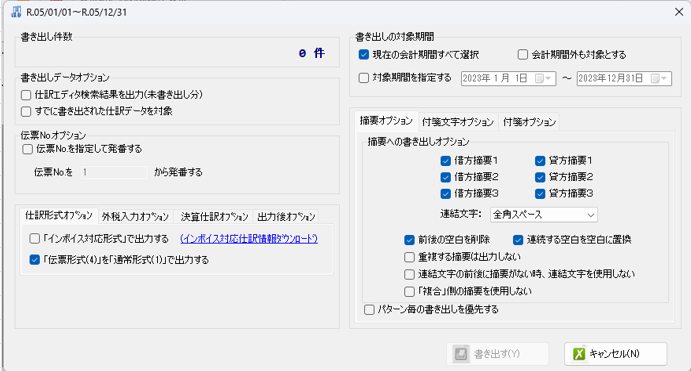Uncheck 貸方摘要1
This screenshot has height=371, width=691.
[540, 161]
